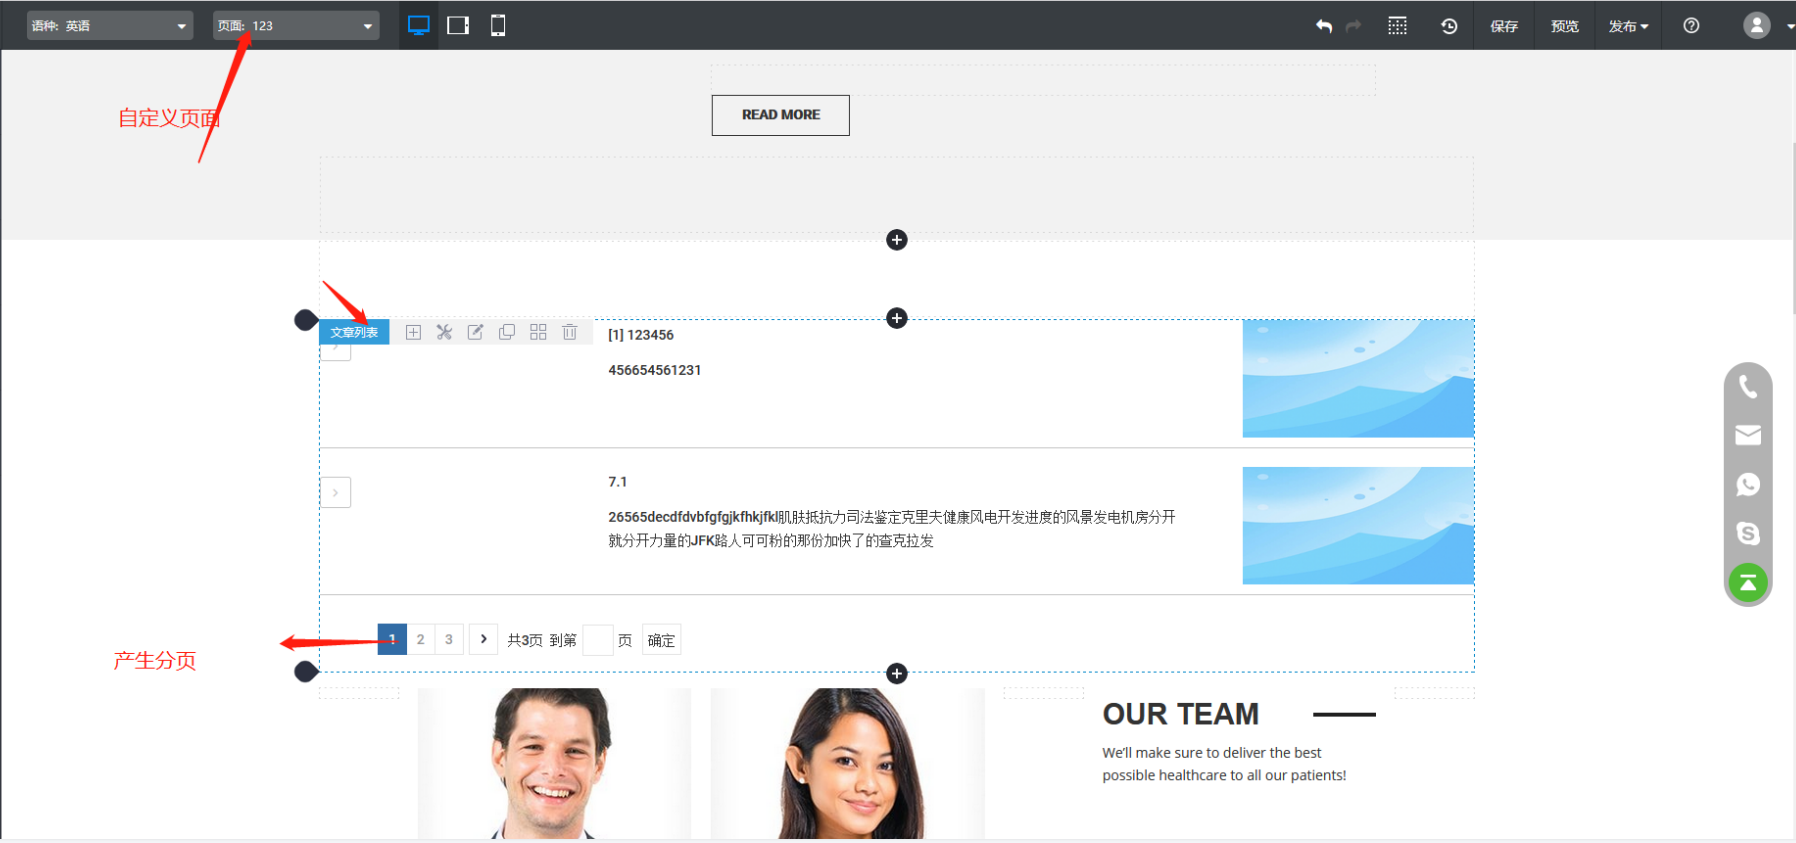This screenshot has height=843, width=1796.
Task: Open the help question mark icon
Action: point(1691,26)
